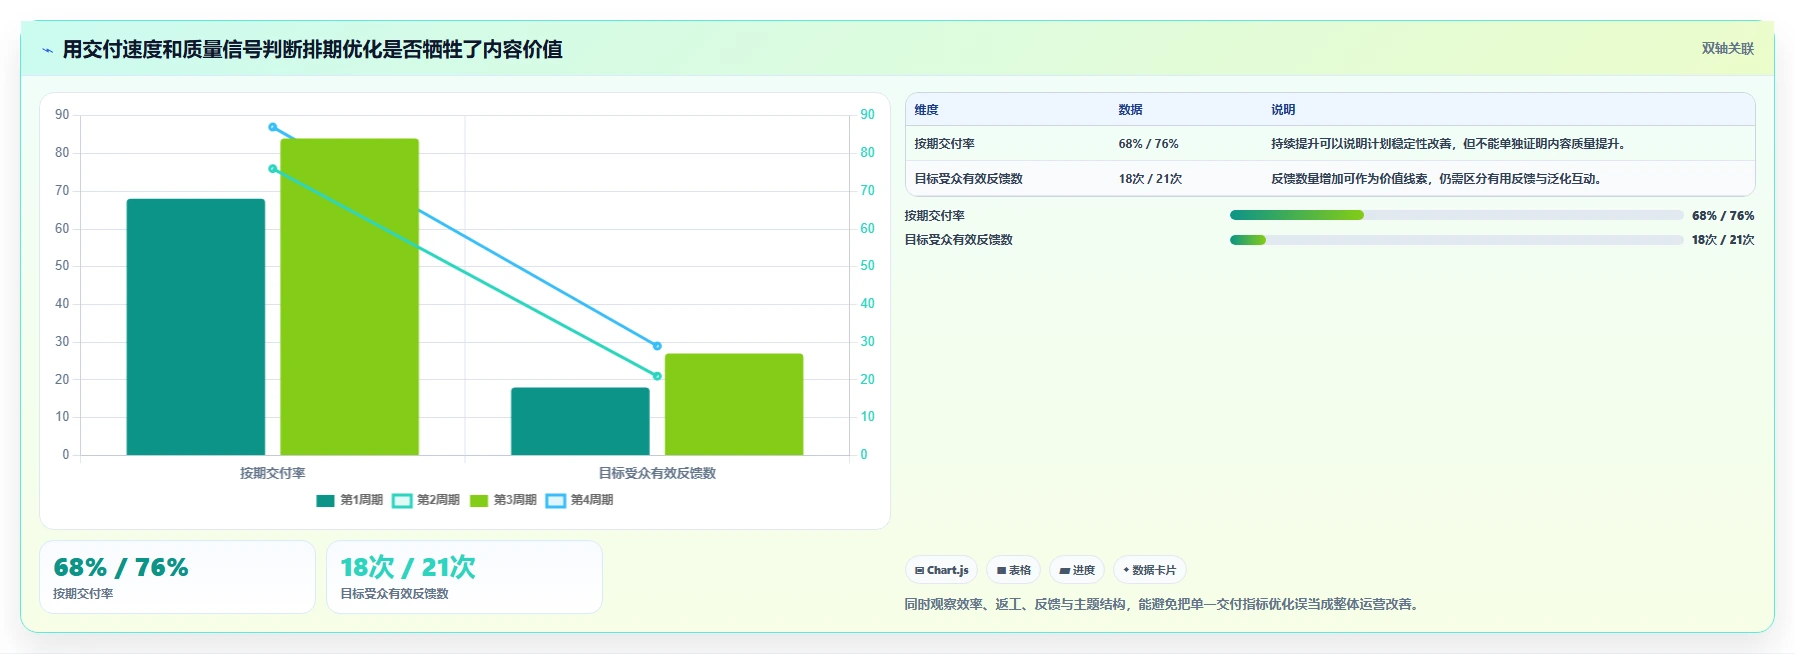Image resolution: width=1795 pixels, height=654 pixels.
Task: Open the 18次 / 21次 stat card
Action: point(464,577)
